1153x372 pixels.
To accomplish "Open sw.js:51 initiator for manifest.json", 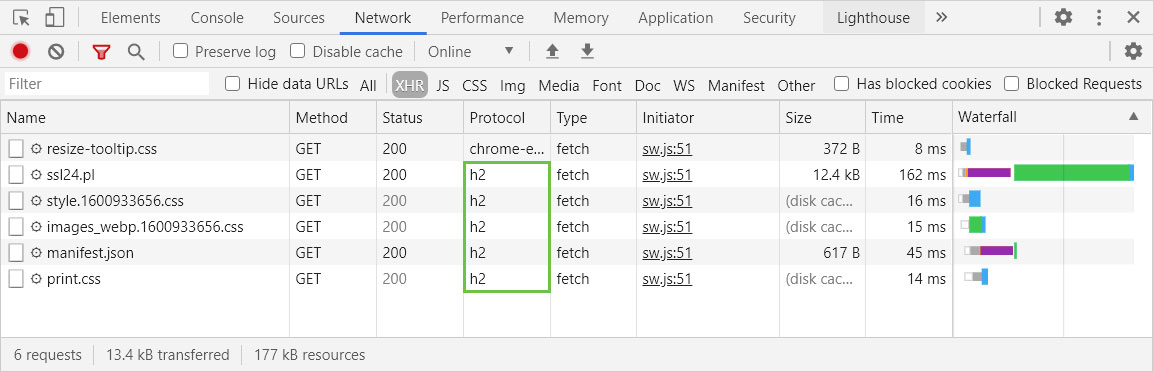I will [x=667, y=253].
